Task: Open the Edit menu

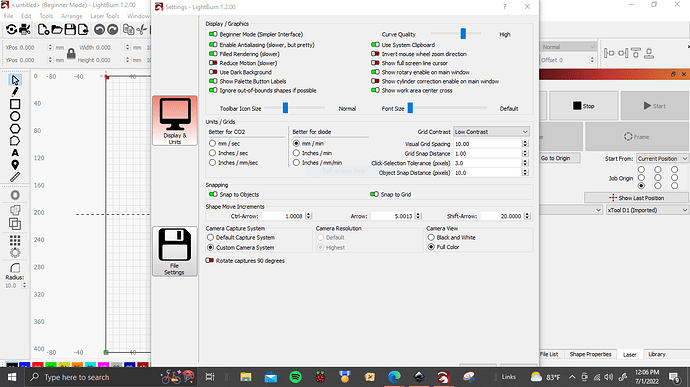Action: point(26,16)
